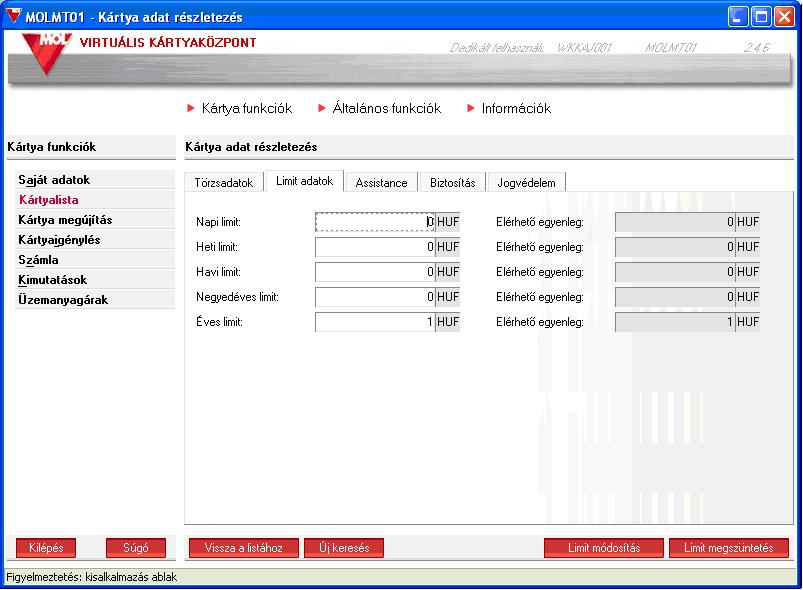Minimize the MOLMT01 window
Image resolution: width=803 pixels, height=590 pixels.
(737, 17)
